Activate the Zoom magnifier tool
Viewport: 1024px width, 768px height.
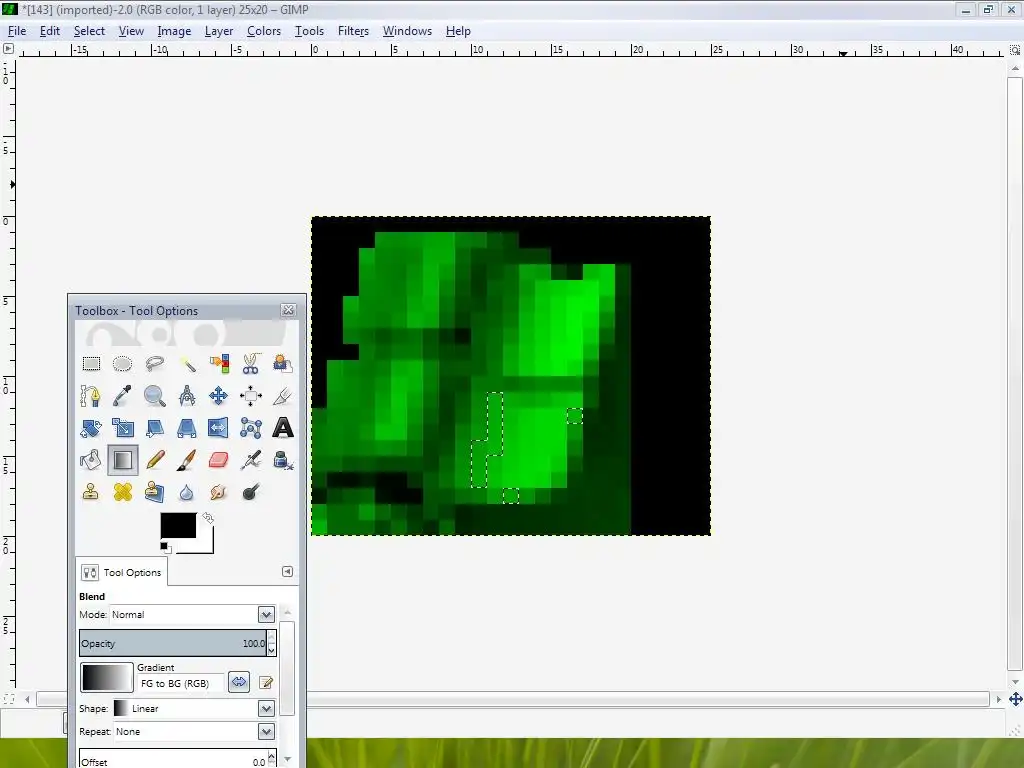coord(154,396)
